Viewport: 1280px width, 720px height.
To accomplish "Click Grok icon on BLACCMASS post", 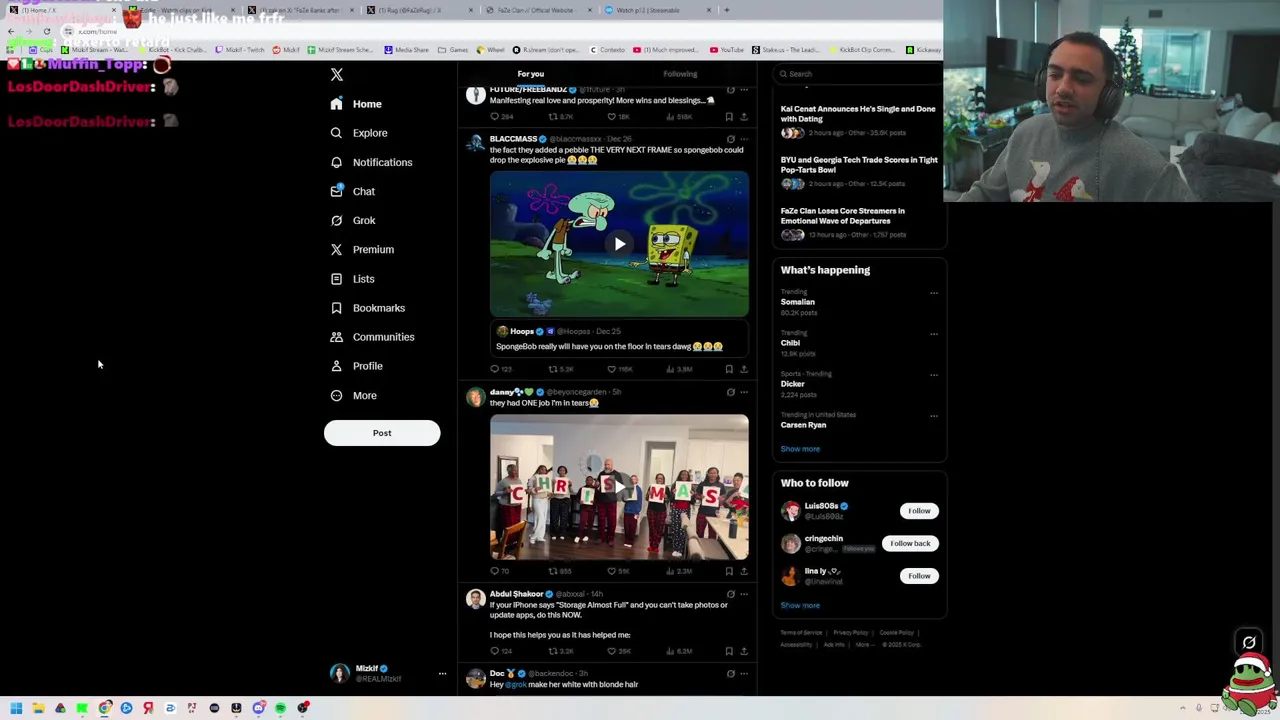I will [x=730, y=139].
